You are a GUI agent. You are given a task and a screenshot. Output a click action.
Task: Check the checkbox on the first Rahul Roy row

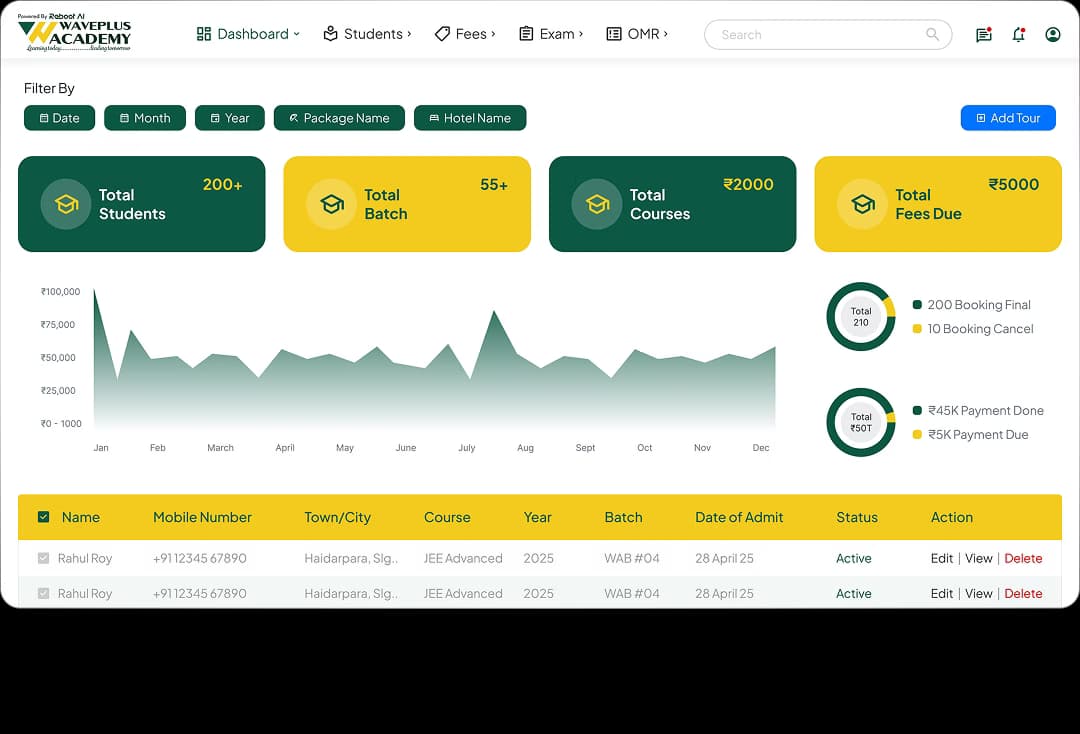pos(43,558)
